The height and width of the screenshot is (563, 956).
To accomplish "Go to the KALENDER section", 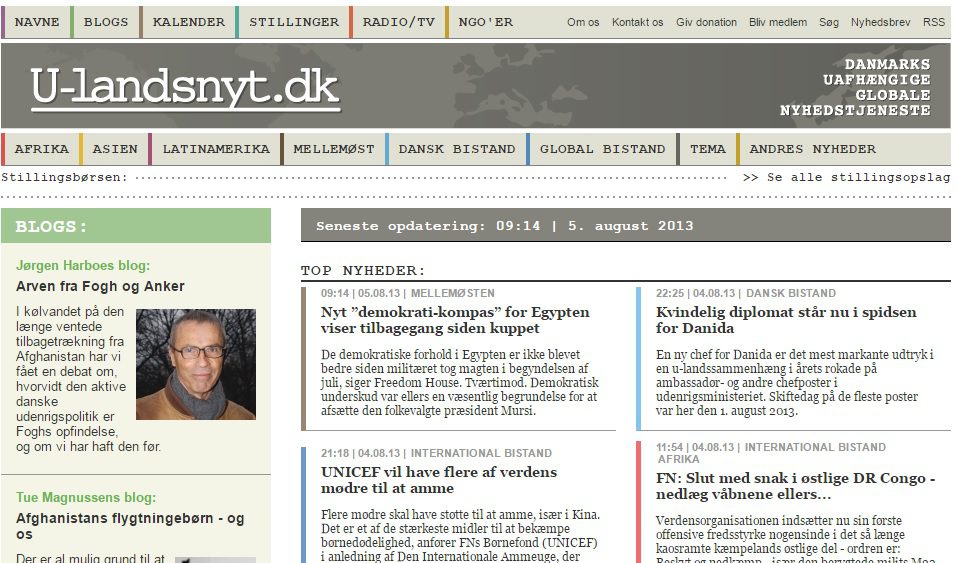I will coord(188,22).
